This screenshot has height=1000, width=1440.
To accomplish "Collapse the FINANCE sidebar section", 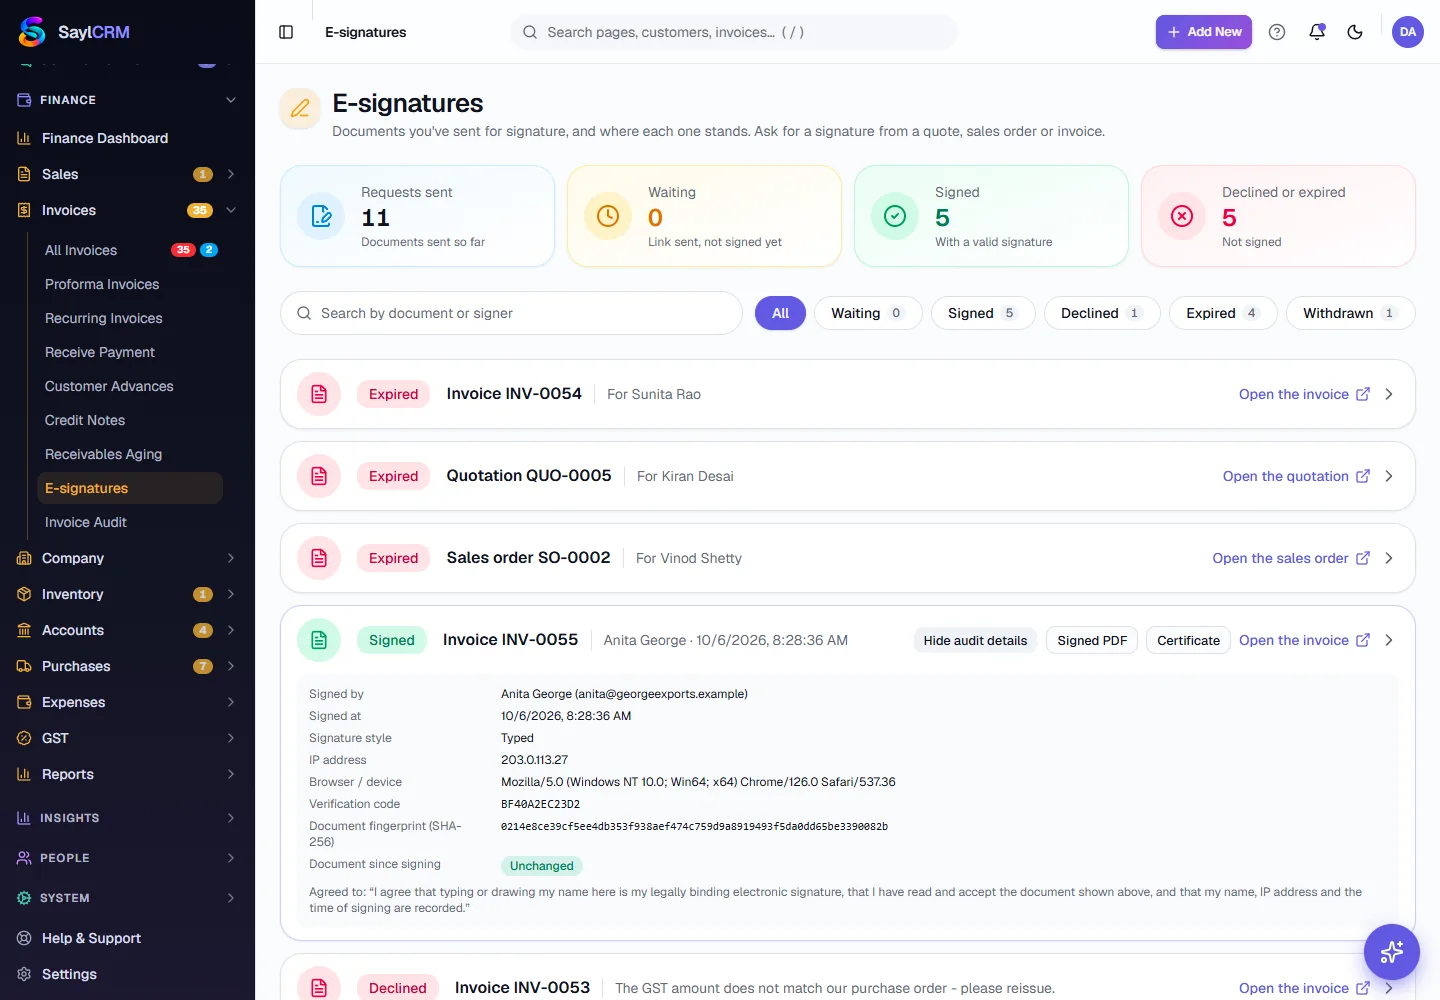I will [127, 100].
